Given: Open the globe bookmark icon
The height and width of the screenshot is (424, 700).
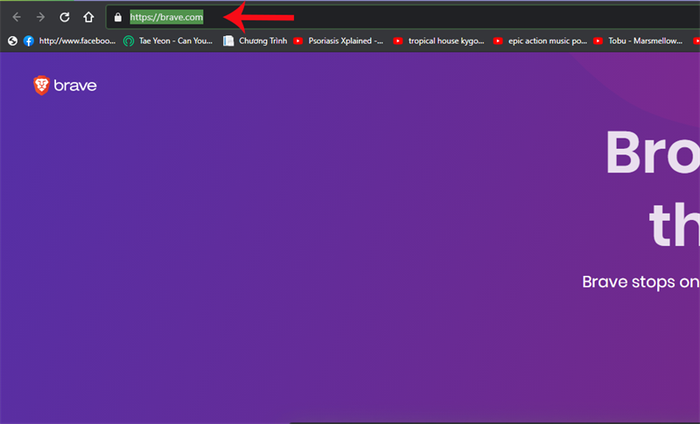Looking at the screenshot, I should pos(12,41).
